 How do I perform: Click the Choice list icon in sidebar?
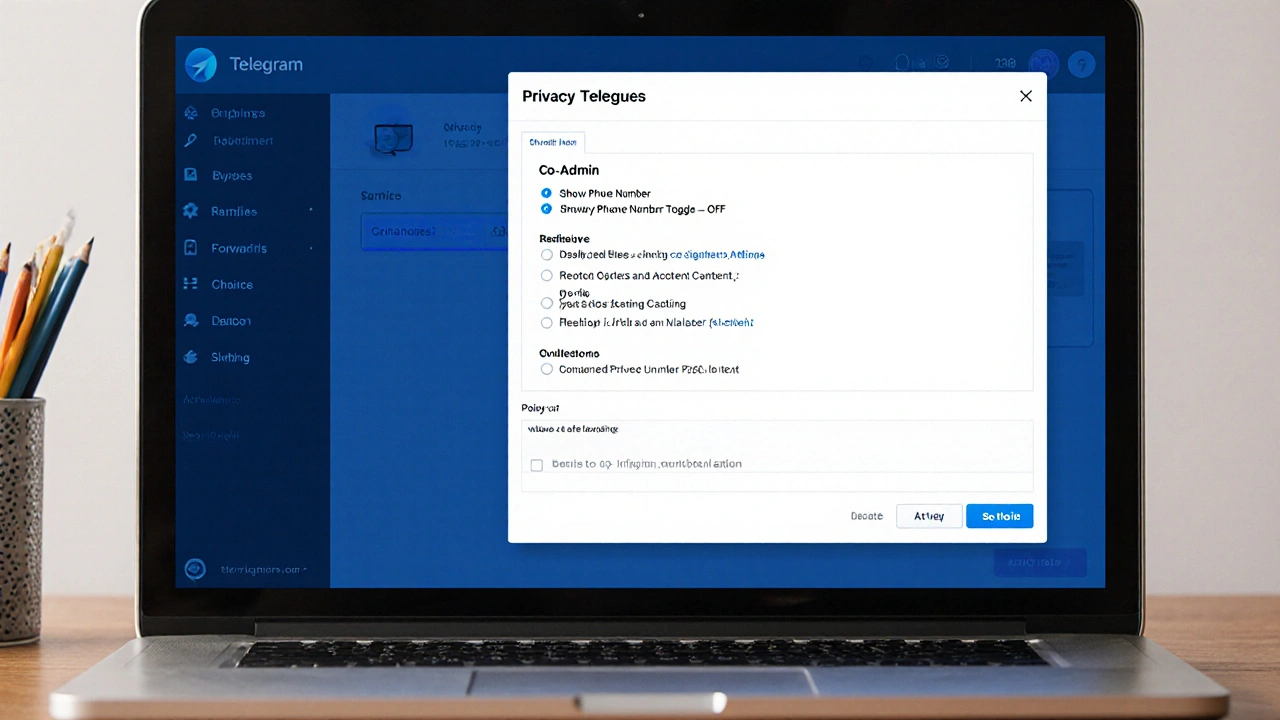[x=190, y=284]
